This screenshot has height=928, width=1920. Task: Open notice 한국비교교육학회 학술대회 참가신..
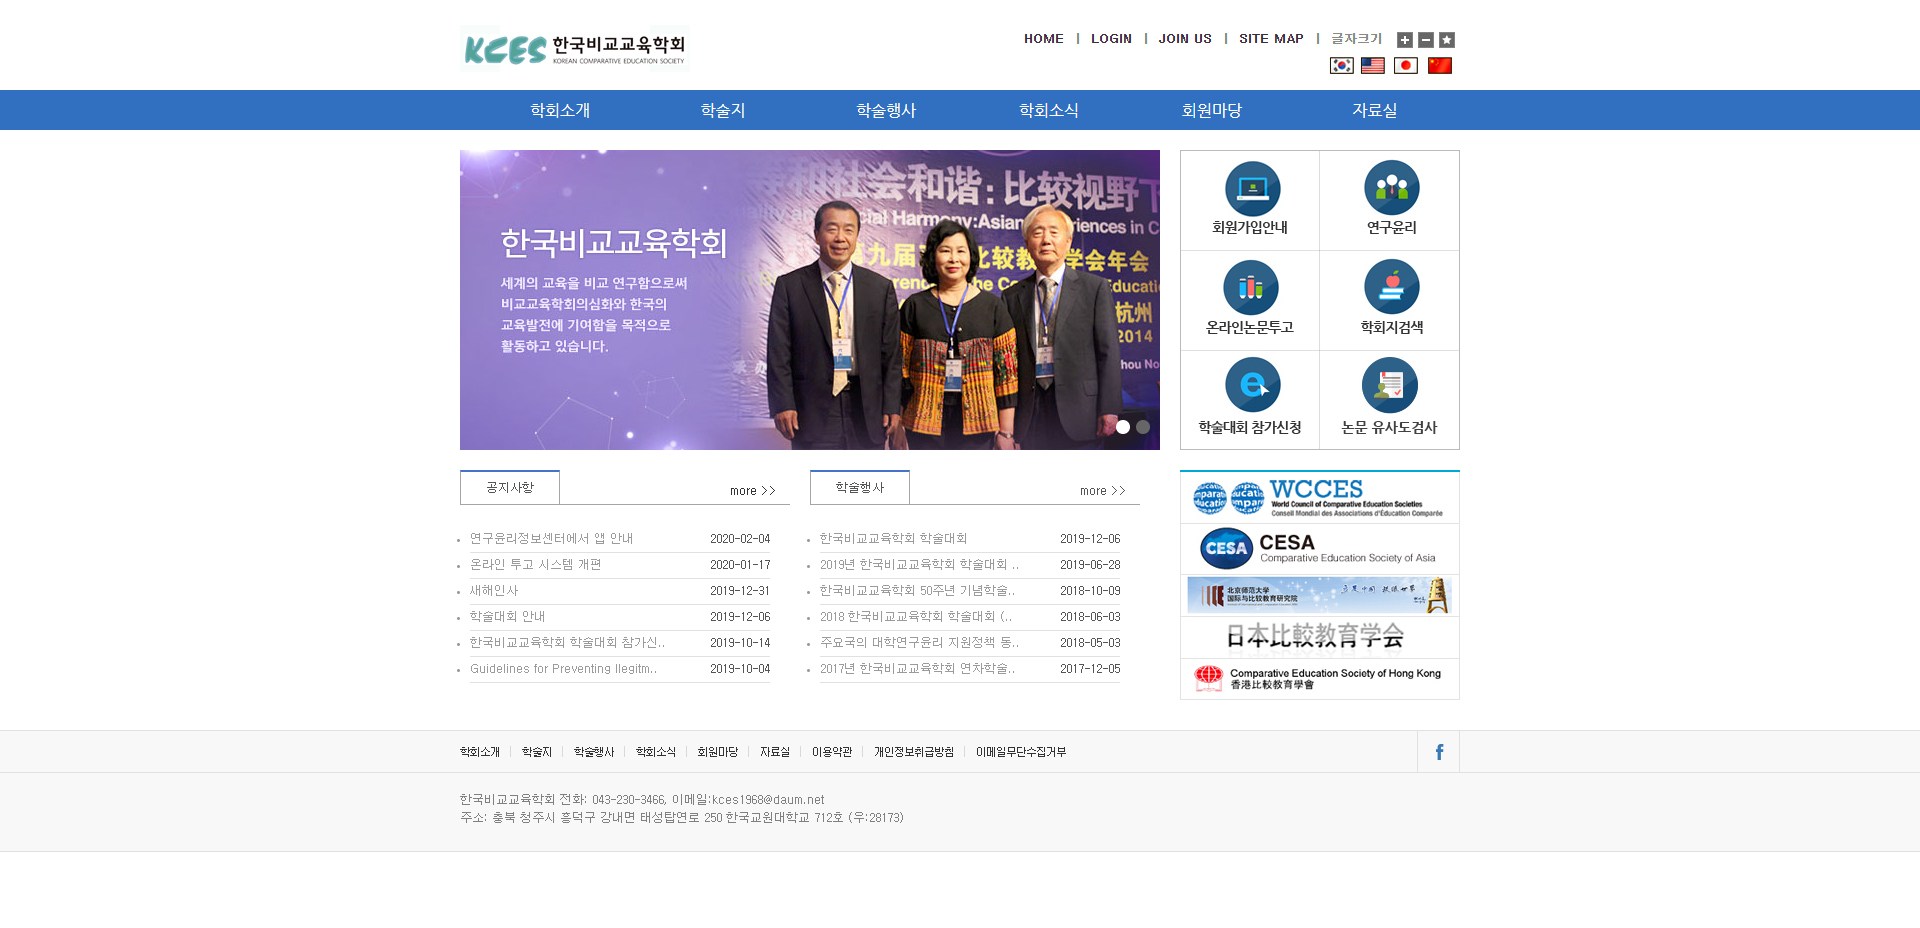568,643
